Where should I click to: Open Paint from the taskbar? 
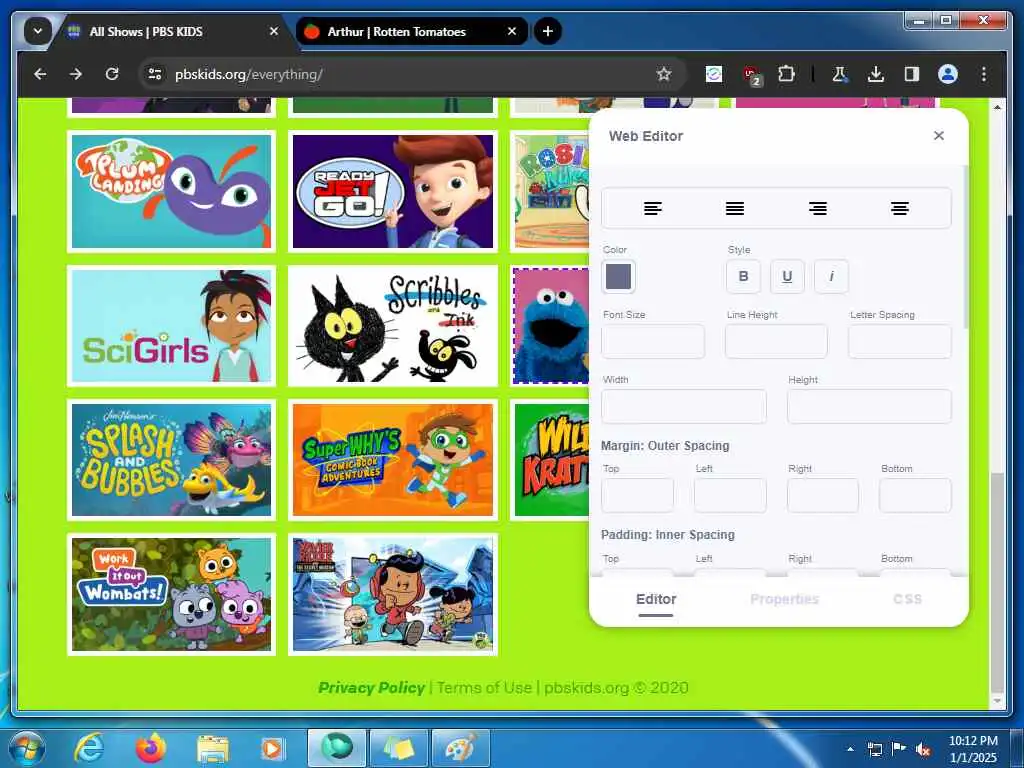(x=460, y=748)
